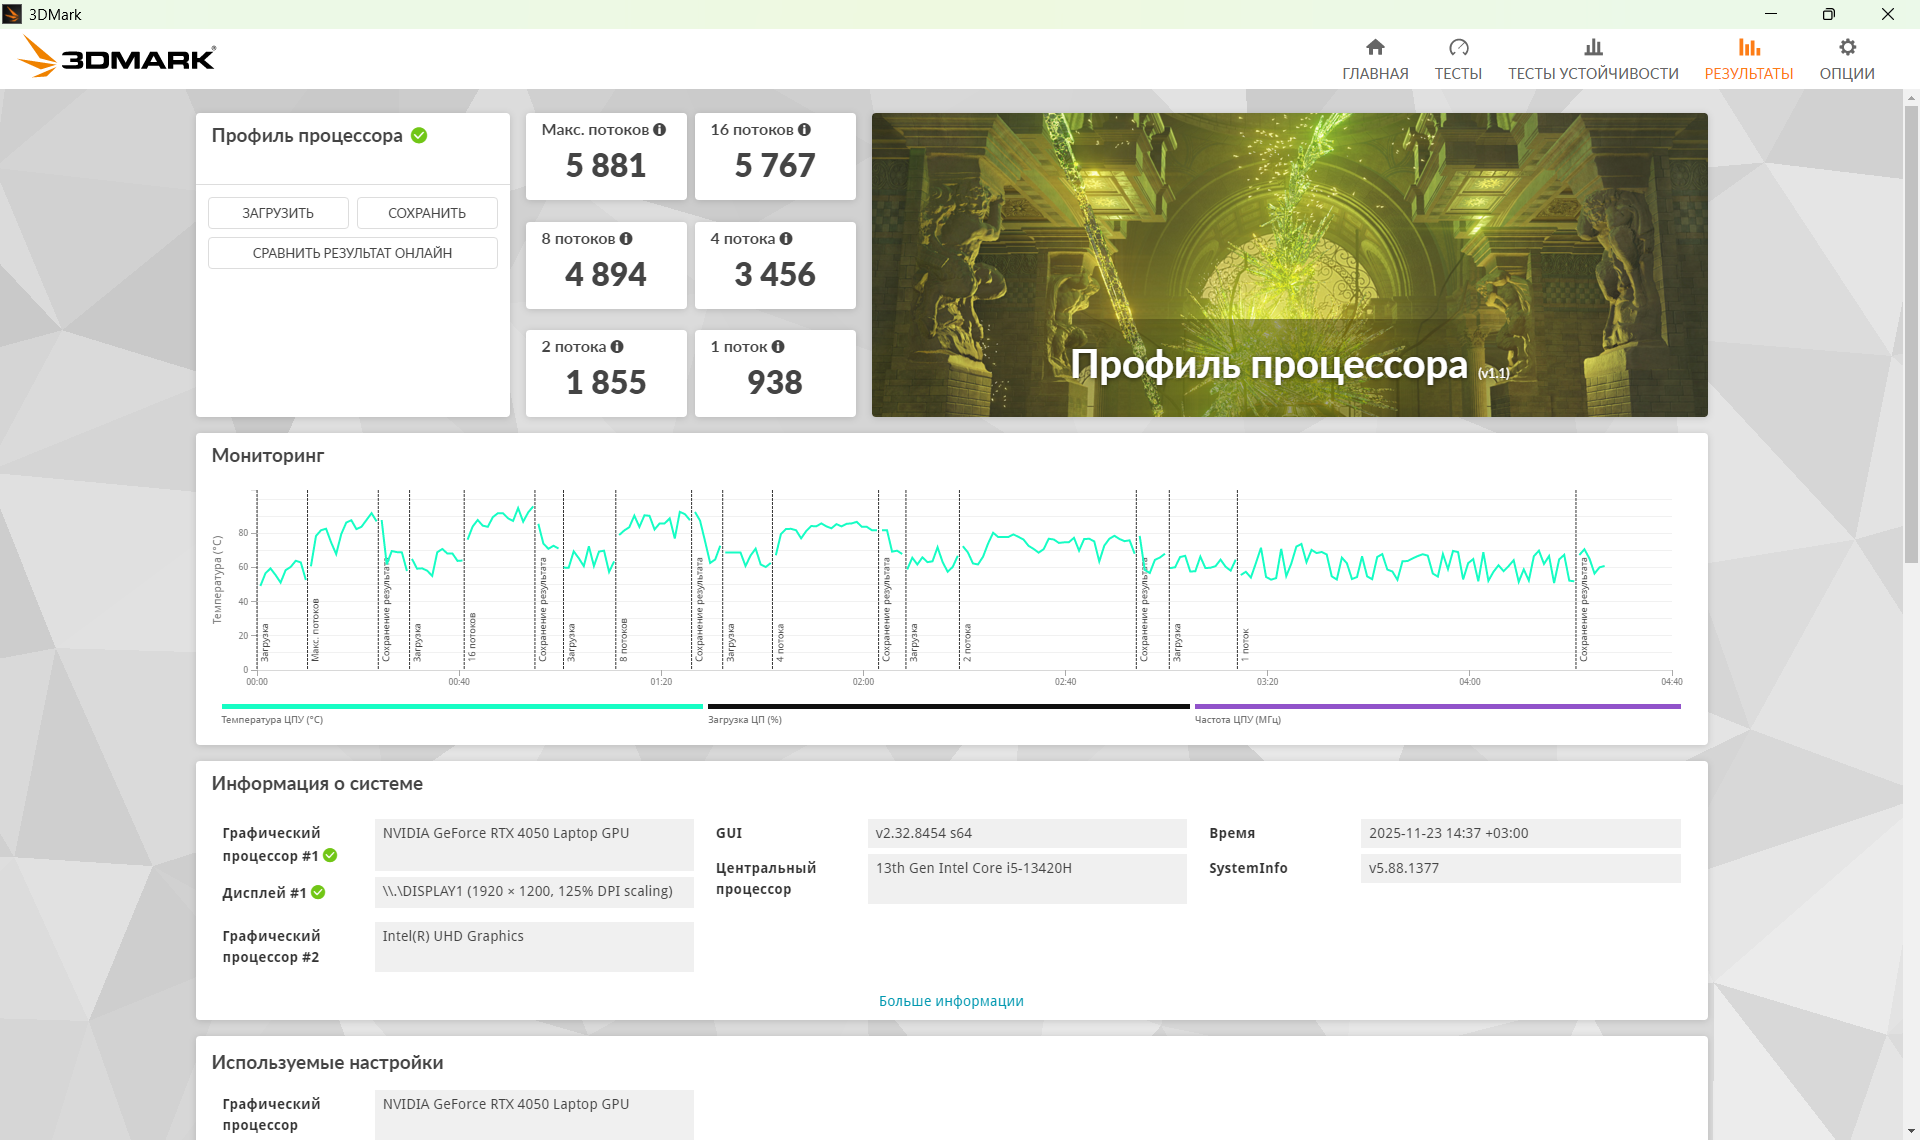Click the ЗАГРУЗИТЬ button
Image resolution: width=1920 pixels, height=1140 pixels.
(x=278, y=213)
